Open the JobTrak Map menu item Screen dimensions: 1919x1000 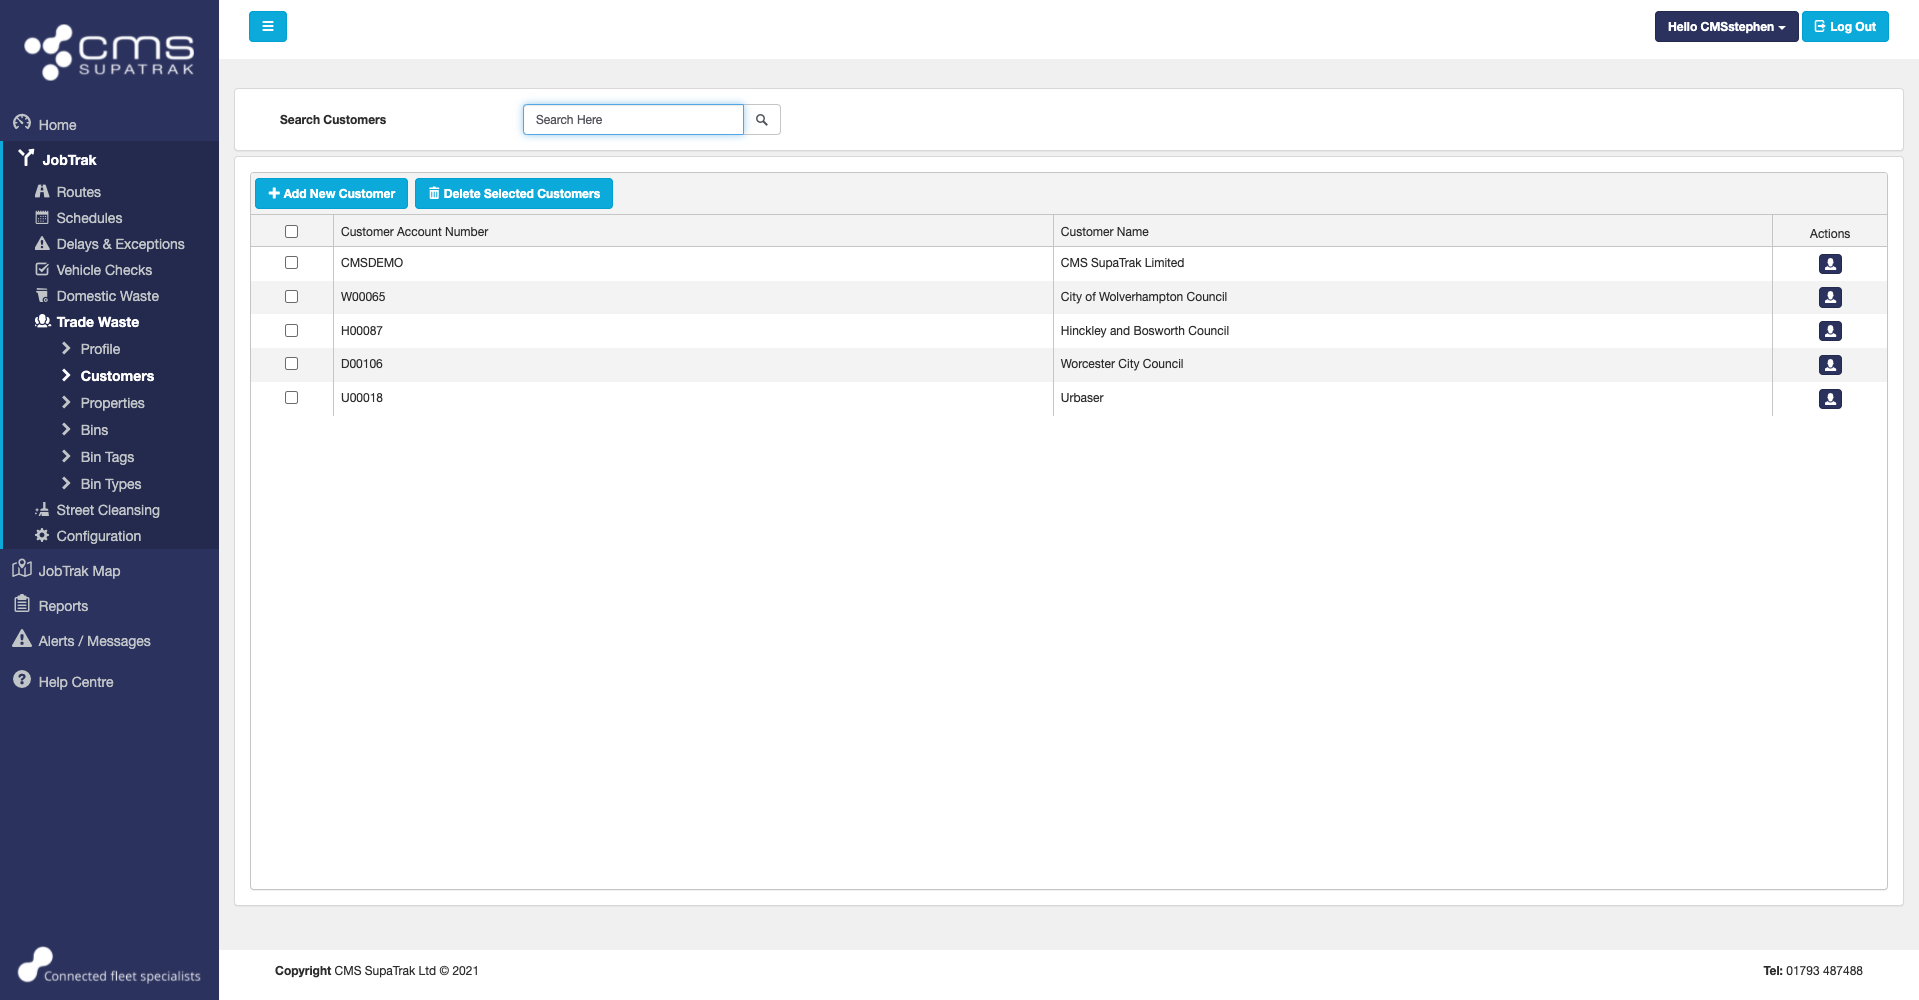pos(79,571)
